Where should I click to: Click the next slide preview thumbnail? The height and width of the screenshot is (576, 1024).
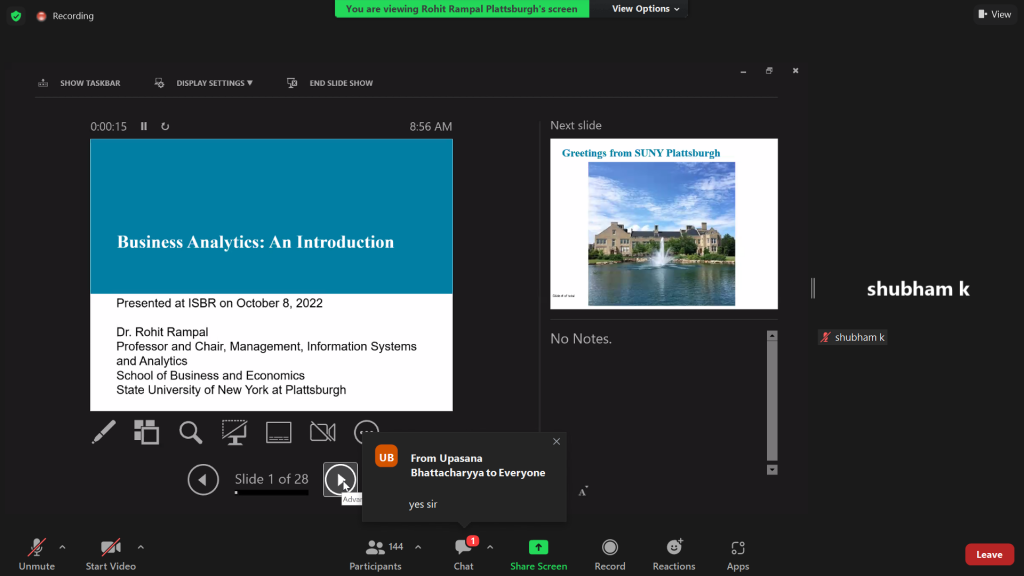tap(664, 223)
